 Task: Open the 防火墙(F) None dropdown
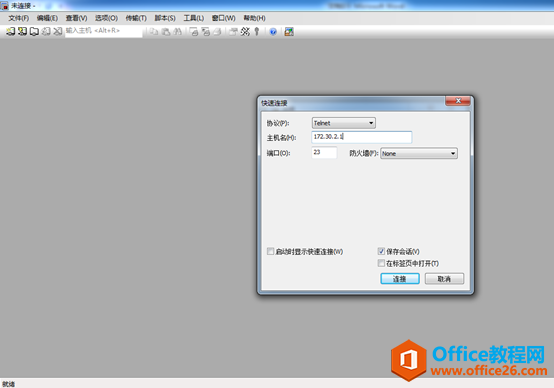[419, 153]
